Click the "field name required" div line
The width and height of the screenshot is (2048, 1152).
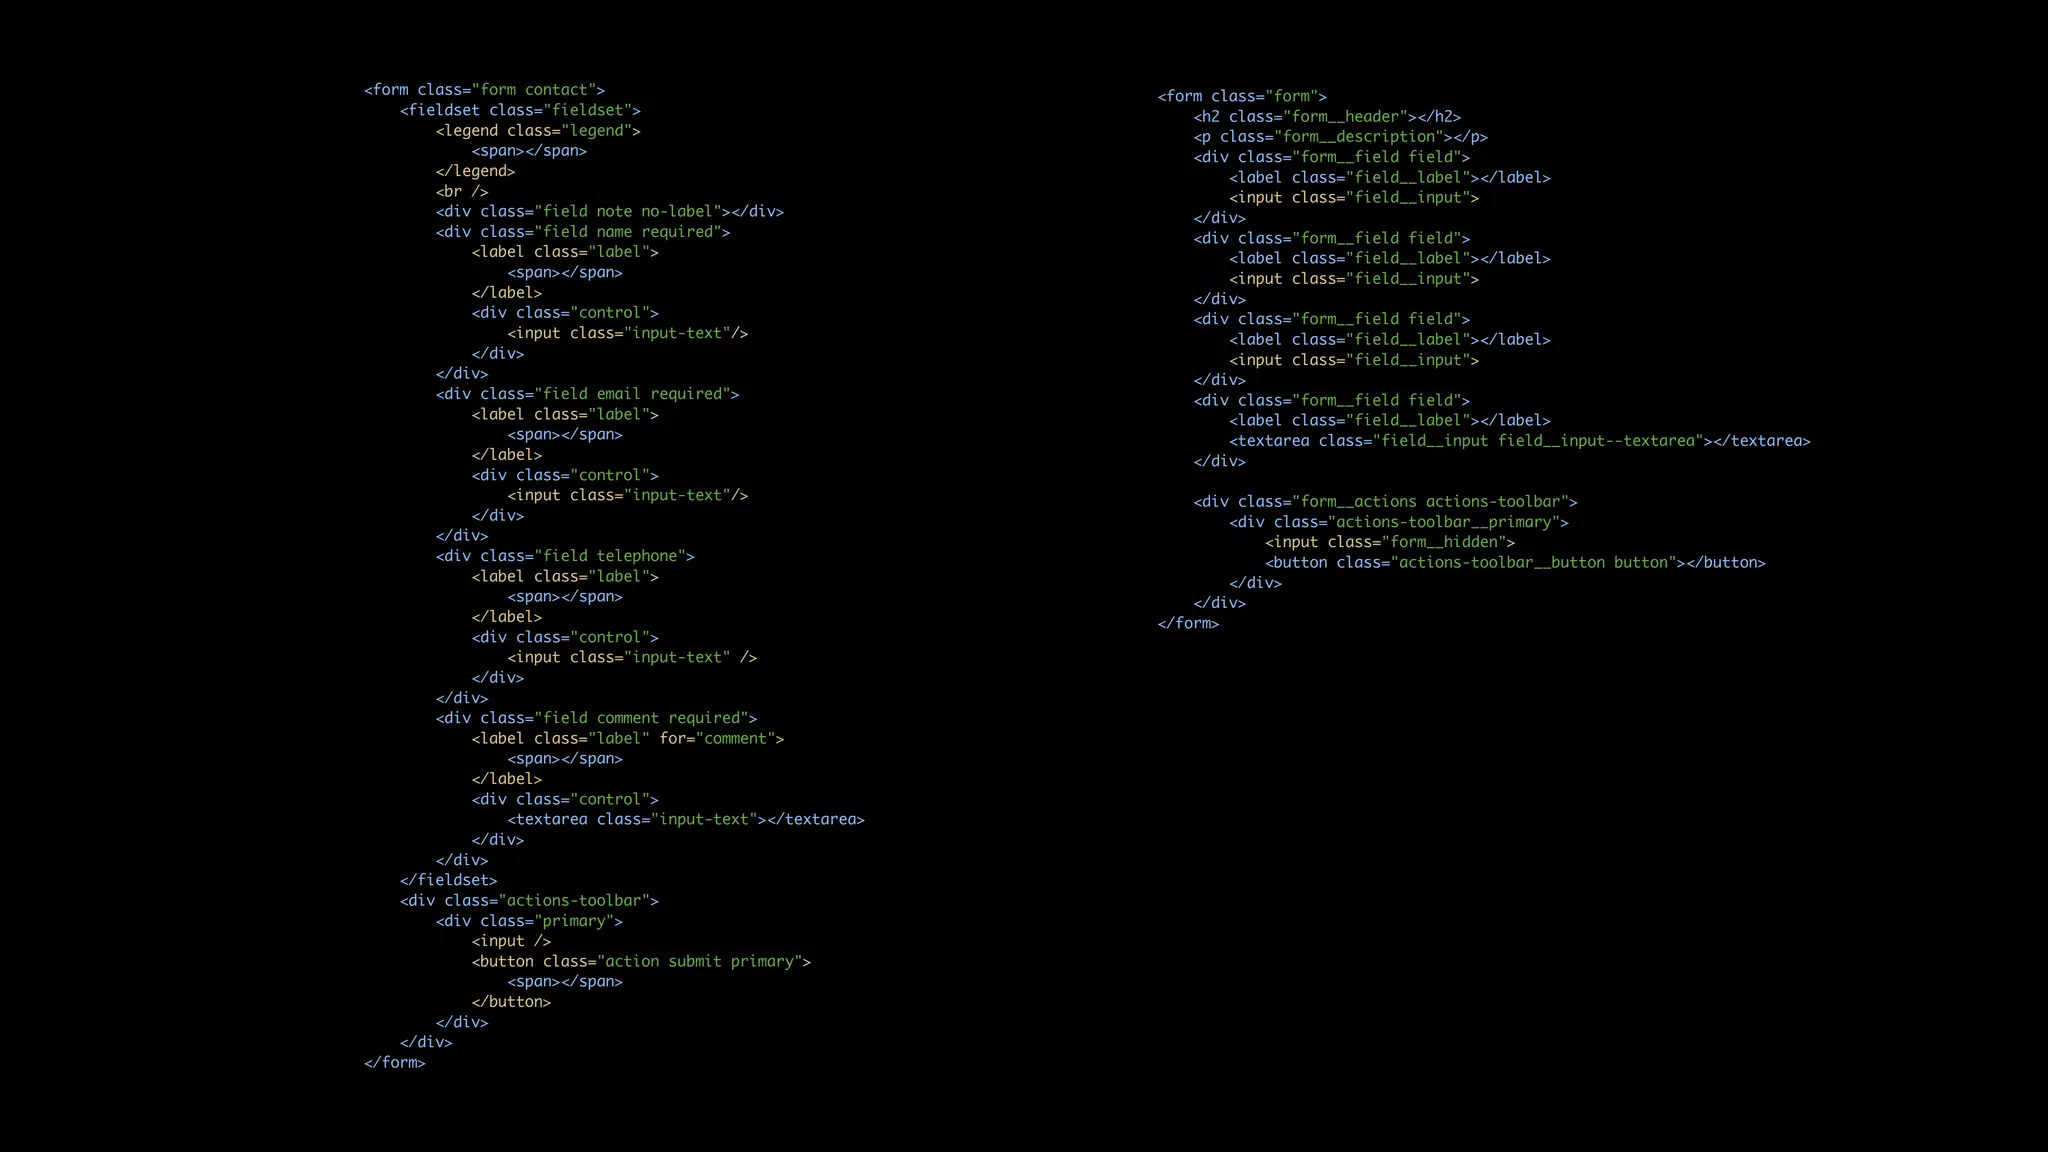[x=582, y=232]
